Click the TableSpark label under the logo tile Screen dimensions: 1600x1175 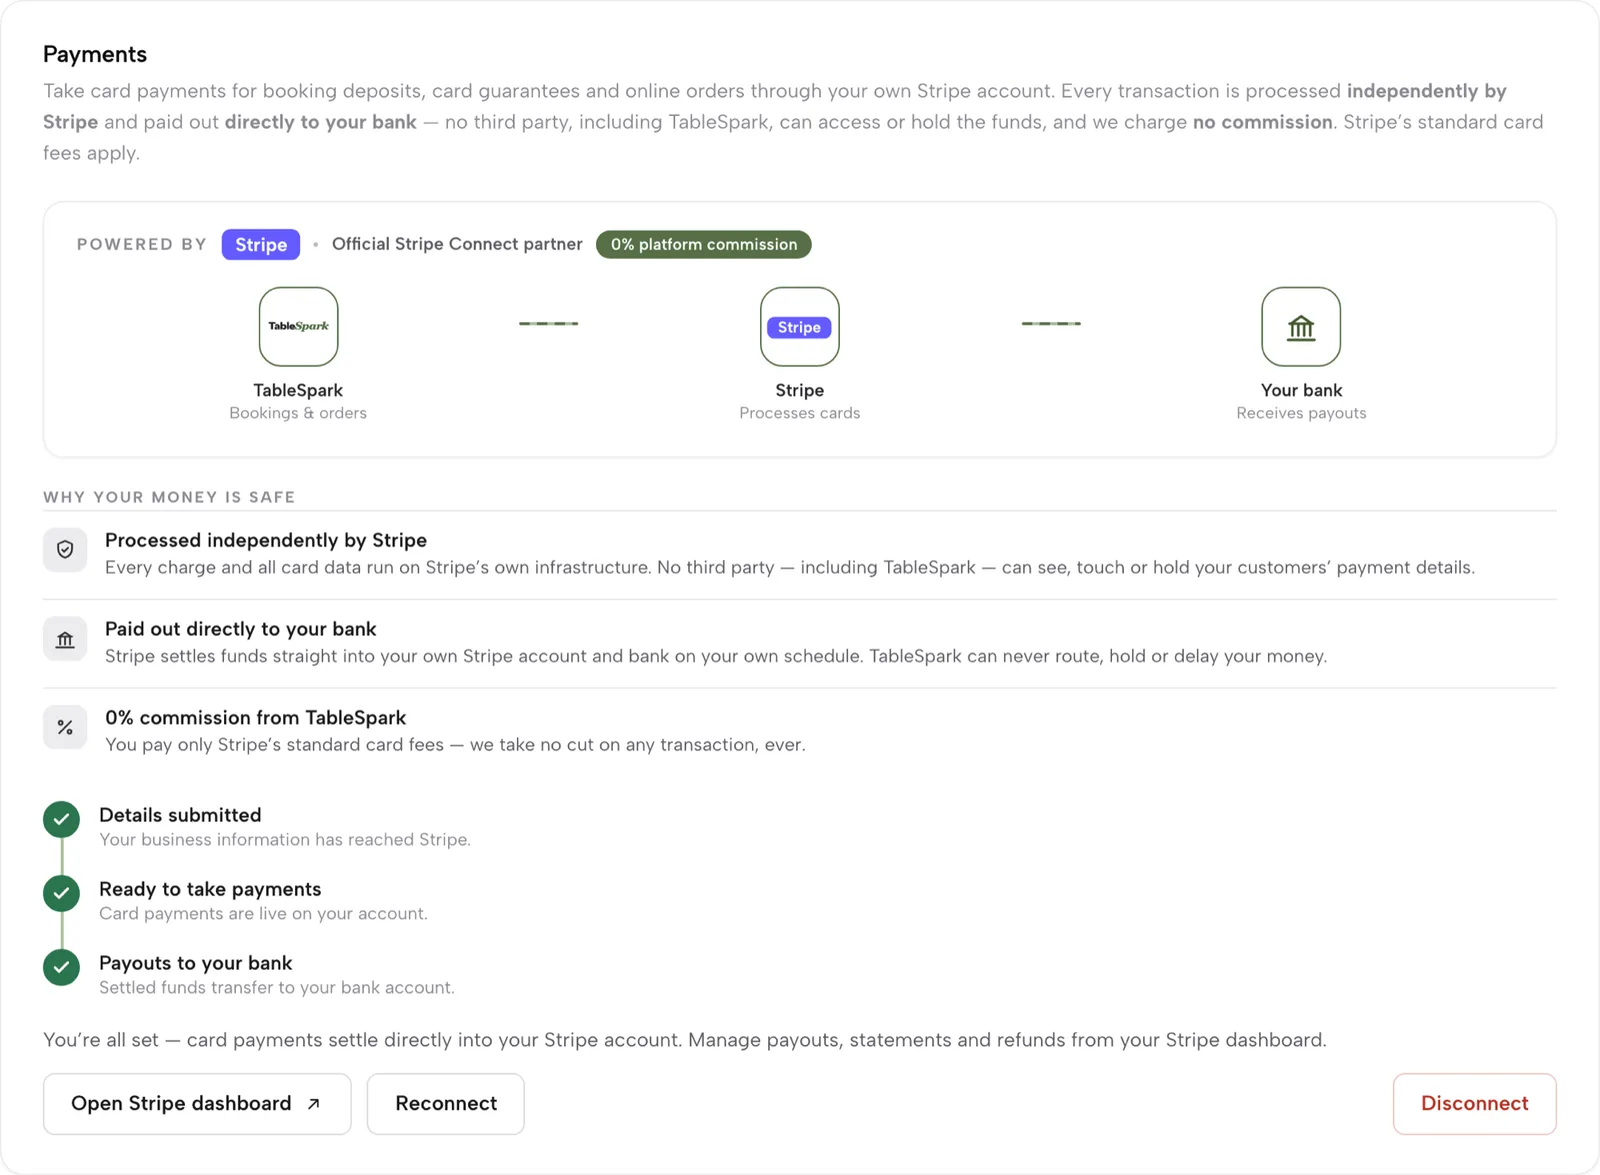click(x=298, y=390)
